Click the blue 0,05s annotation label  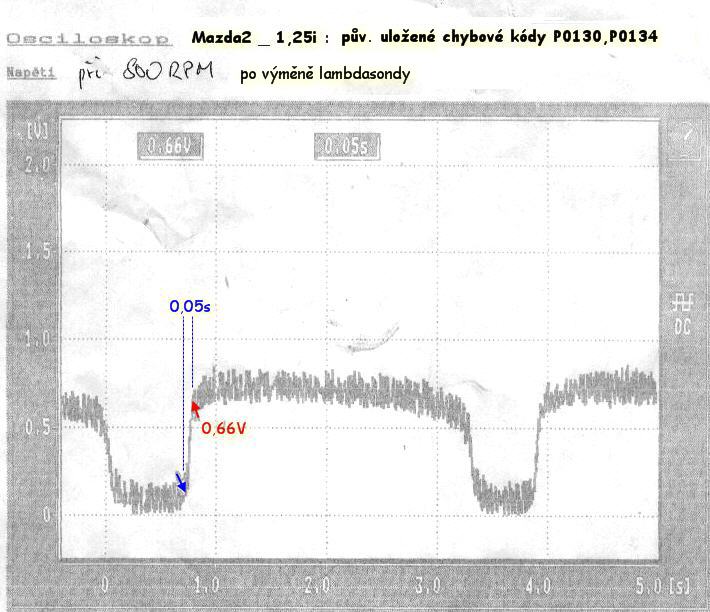(x=190, y=307)
